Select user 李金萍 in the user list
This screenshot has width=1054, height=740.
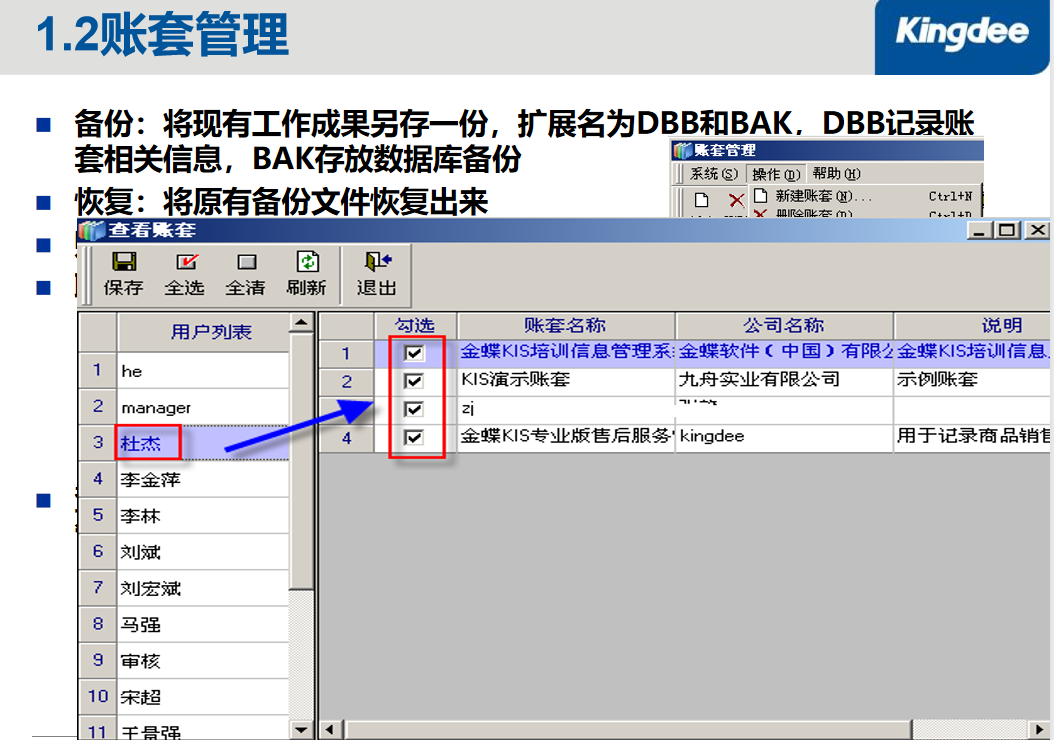click(x=203, y=480)
